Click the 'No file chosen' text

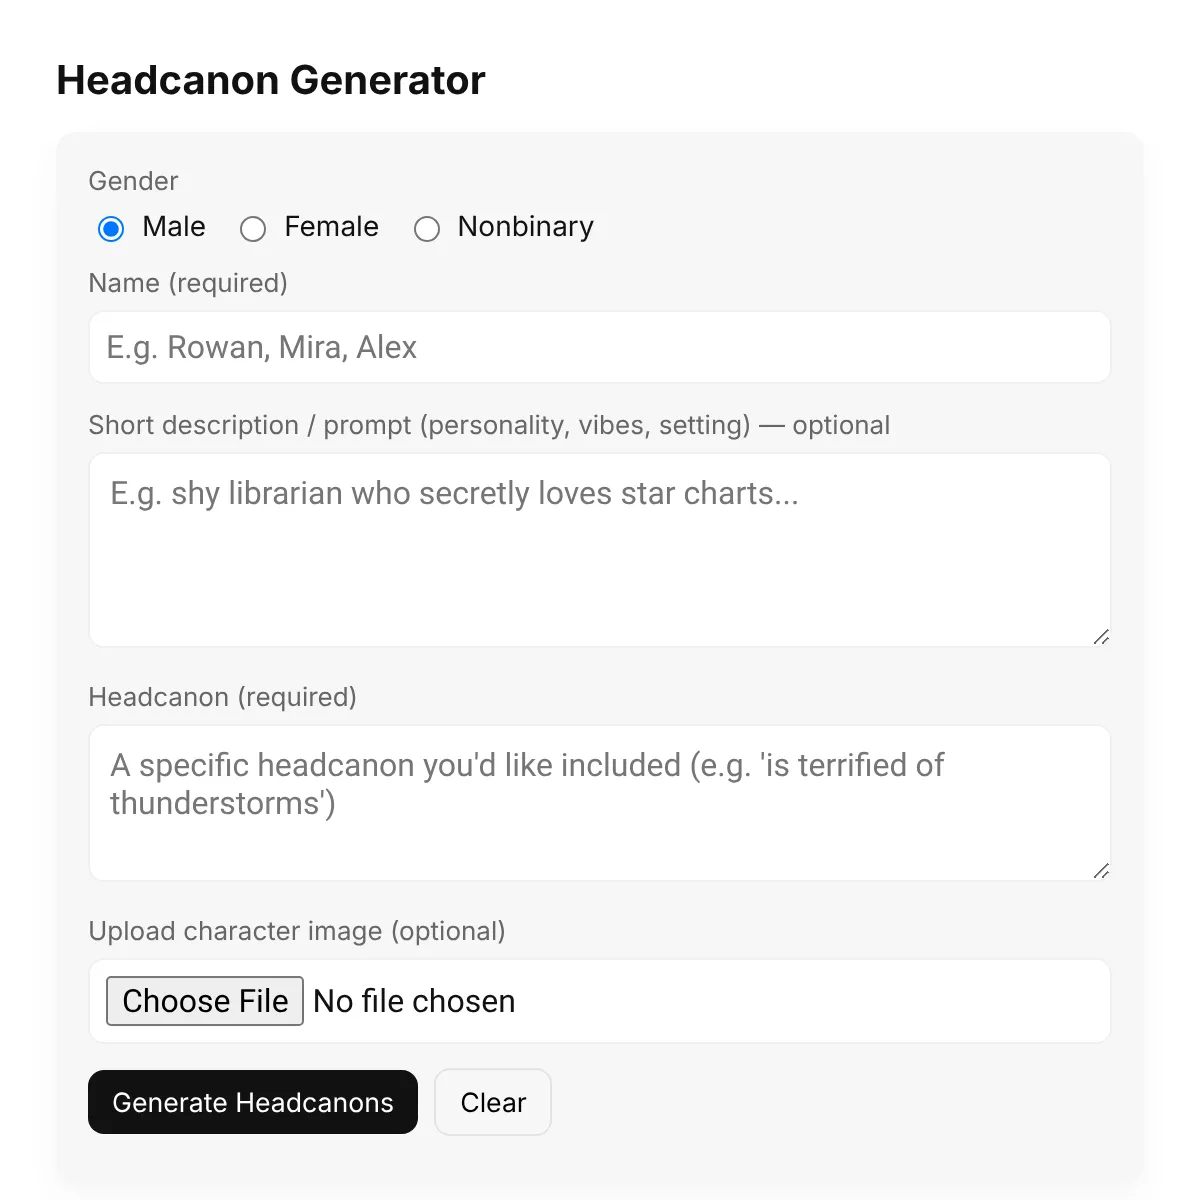coord(414,1001)
